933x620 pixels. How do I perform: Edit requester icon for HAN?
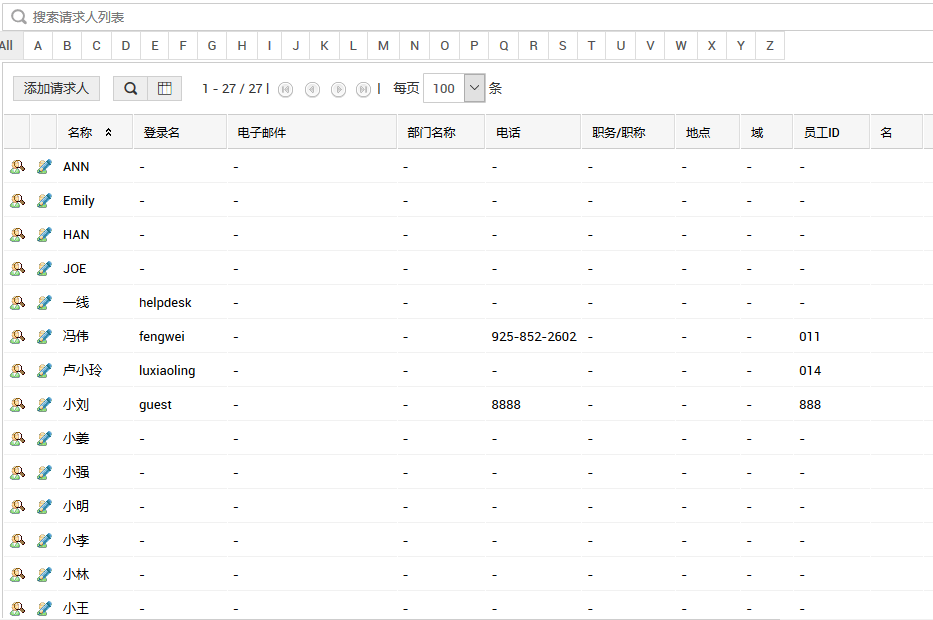point(44,234)
